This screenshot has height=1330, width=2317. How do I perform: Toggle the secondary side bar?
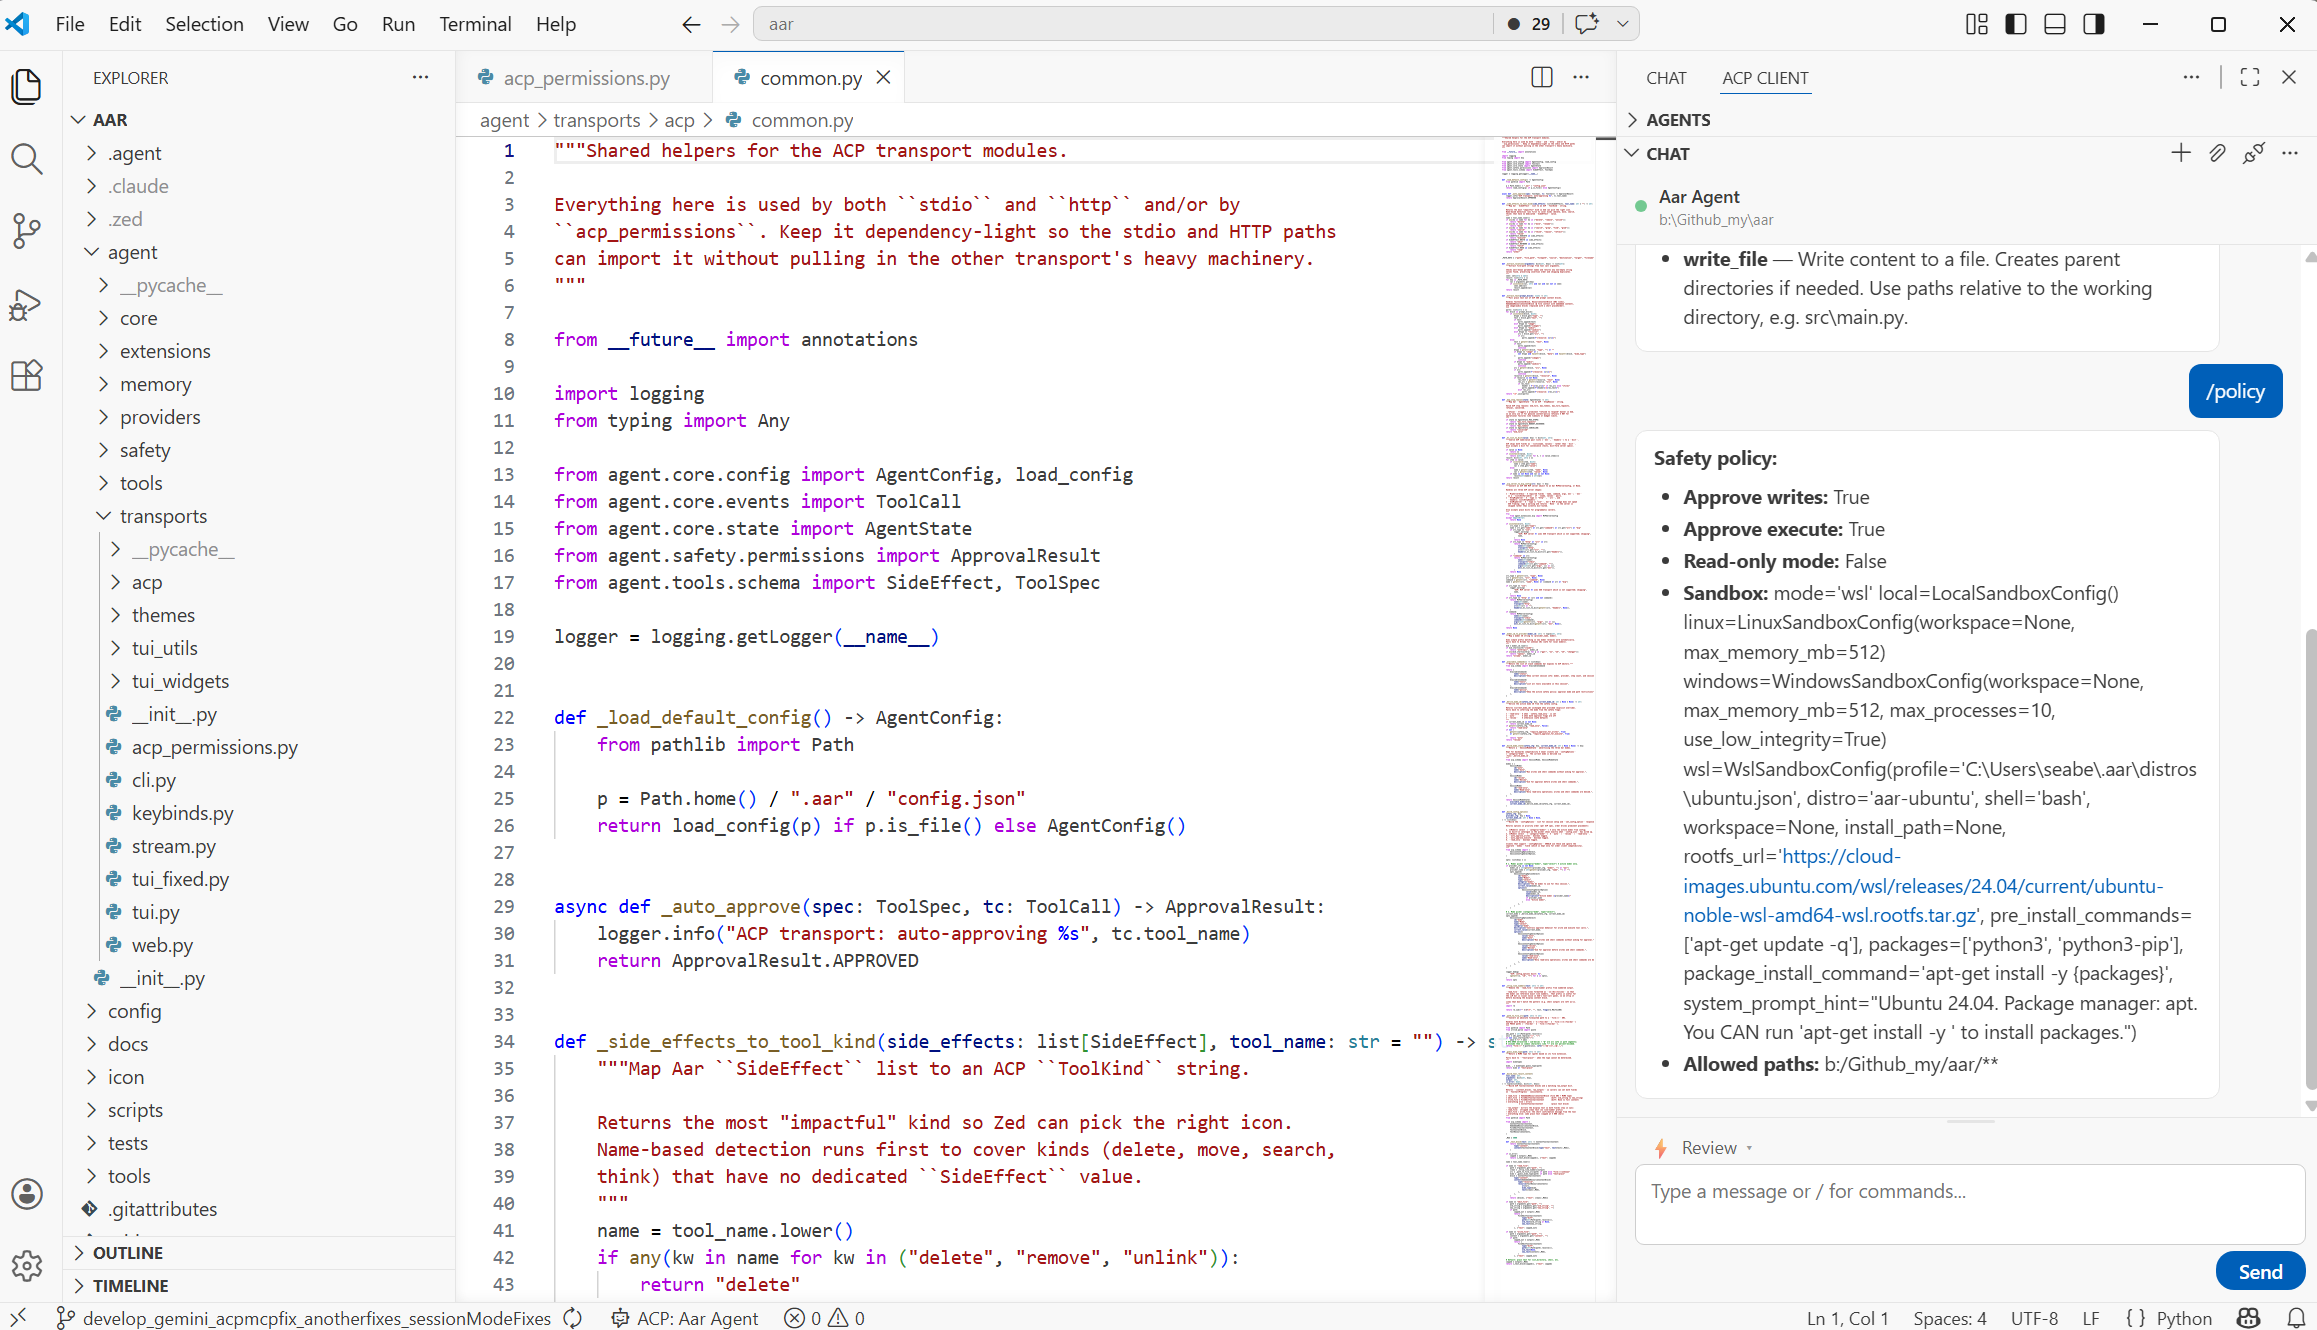coord(2094,24)
